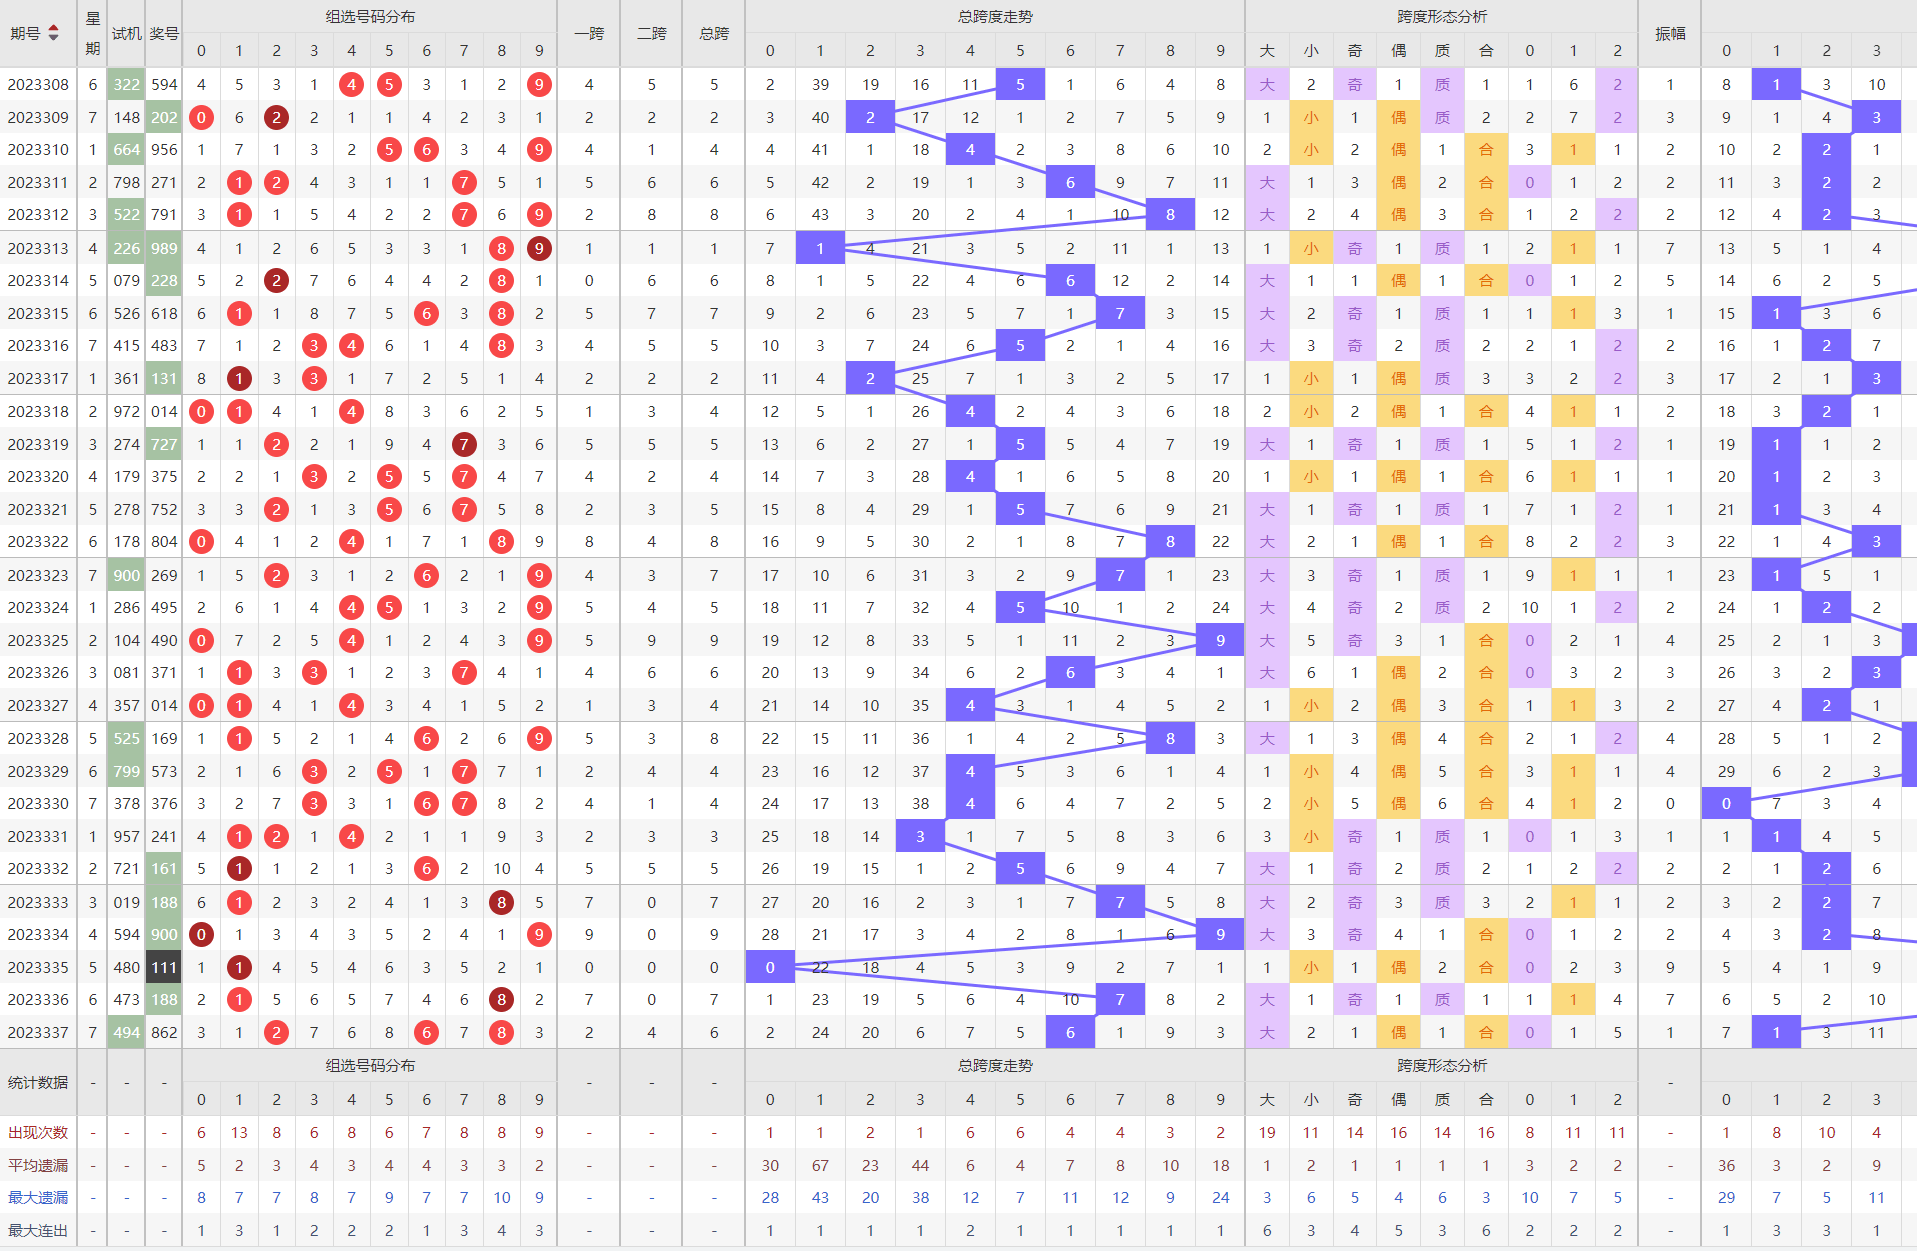Click highlighted total span 6 in row 2023337
Viewport: 1917px width, 1251px height.
(1070, 1033)
